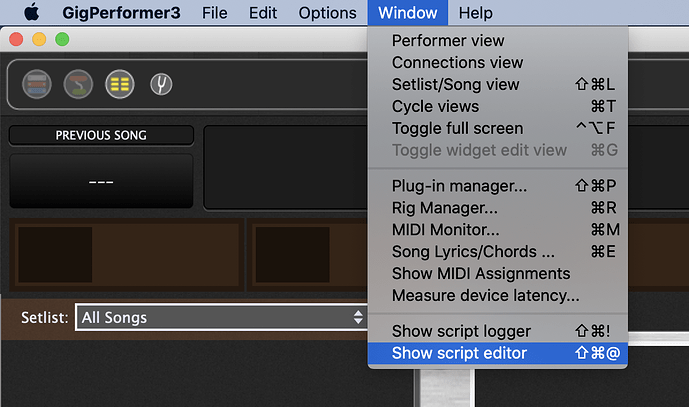Screen dimensions: 689x407
Task: Choose Show MIDI Assignments
Action: 497,274
